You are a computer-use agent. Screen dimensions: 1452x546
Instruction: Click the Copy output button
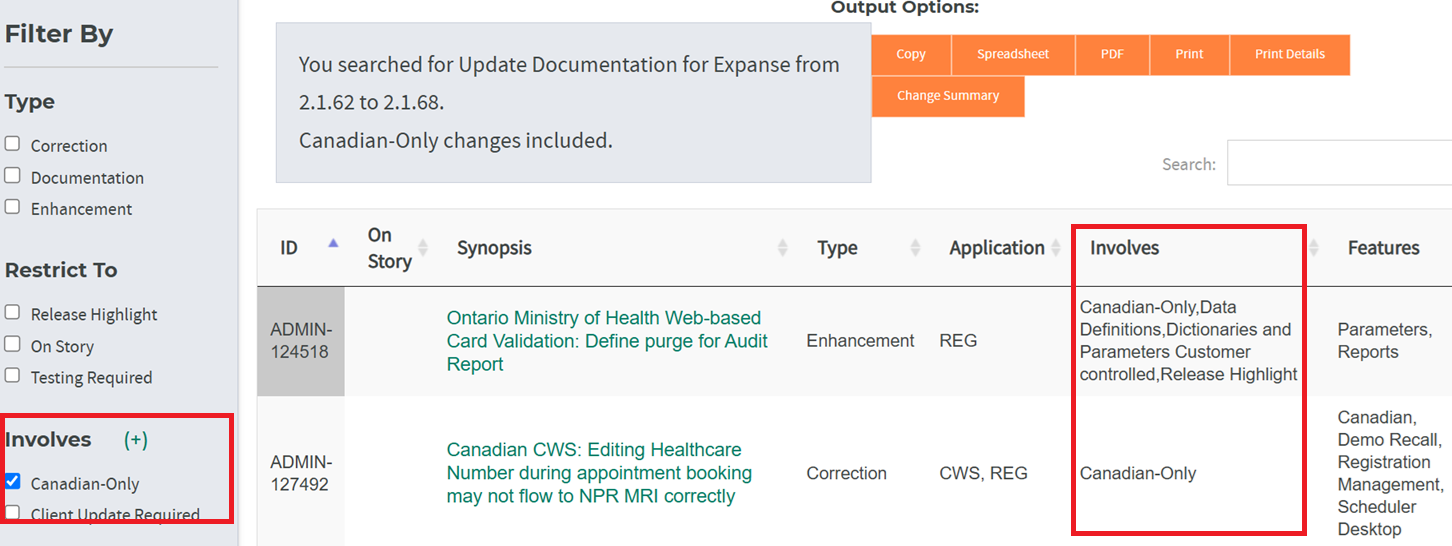(911, 55)
